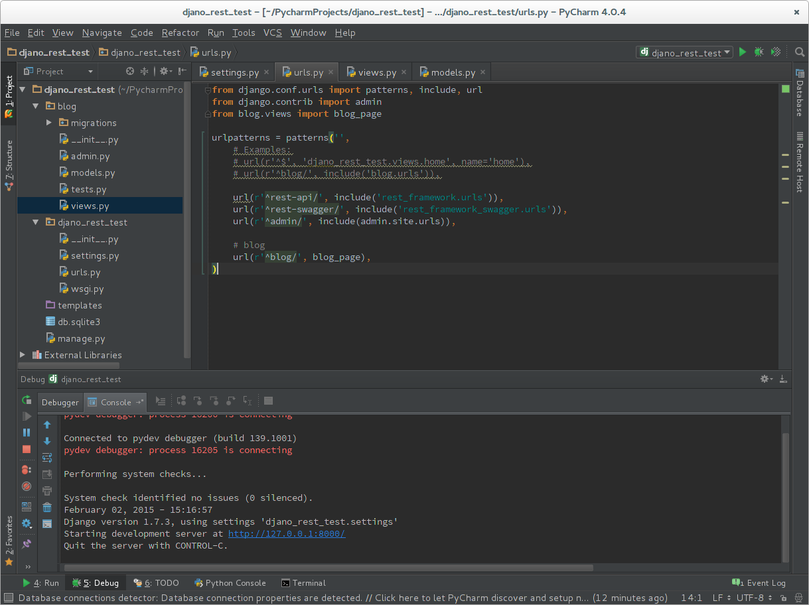Hide the Project panel
The height and width of the screenshot is (605, 809).
click(181, 71)
